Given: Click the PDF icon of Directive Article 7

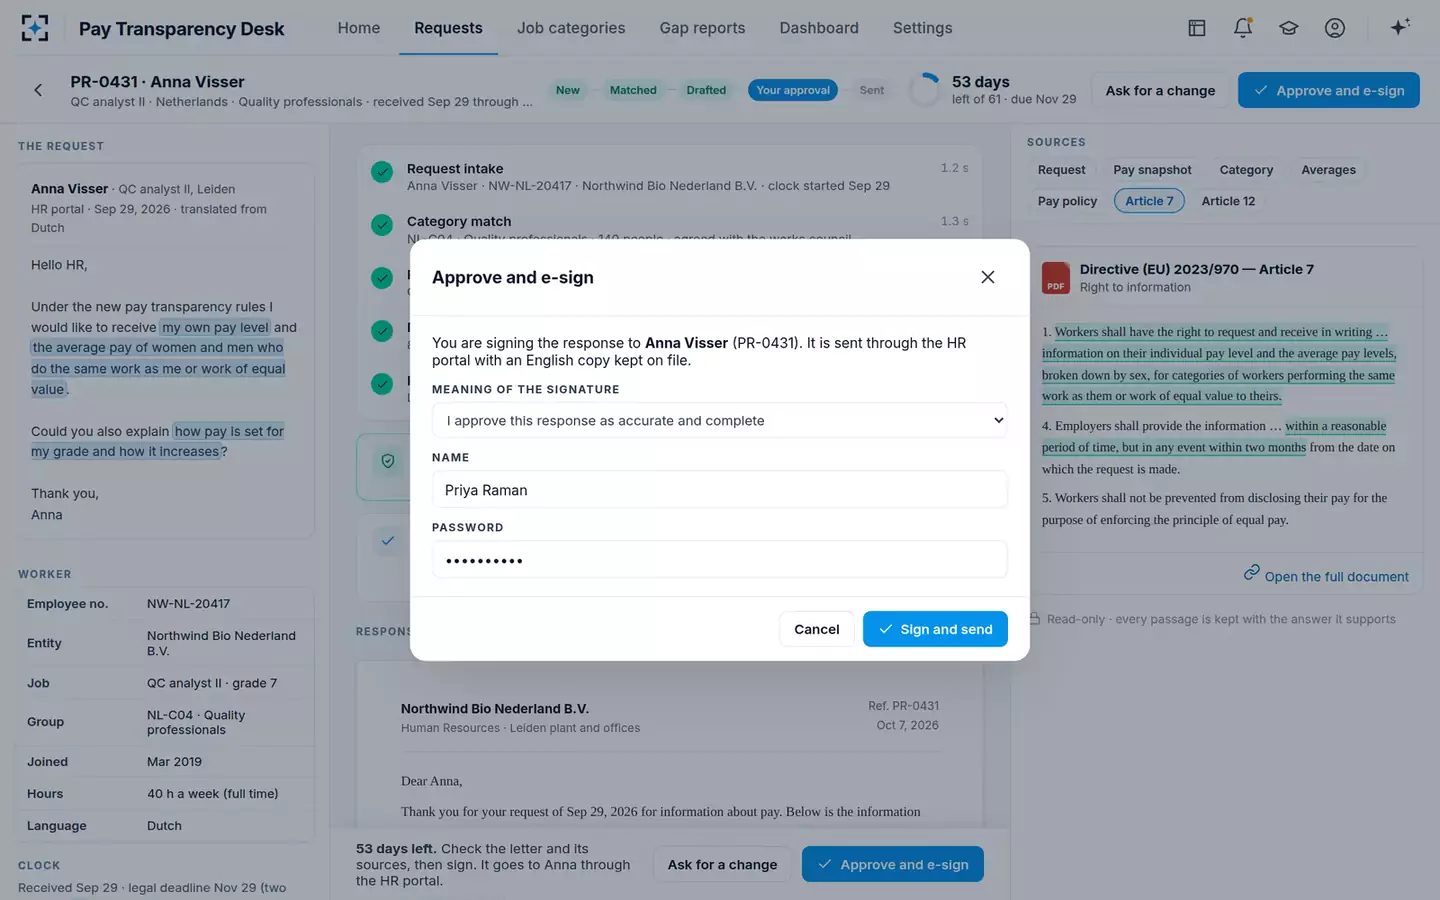Looking at the screenshot, I should (x=1056, y=278).
